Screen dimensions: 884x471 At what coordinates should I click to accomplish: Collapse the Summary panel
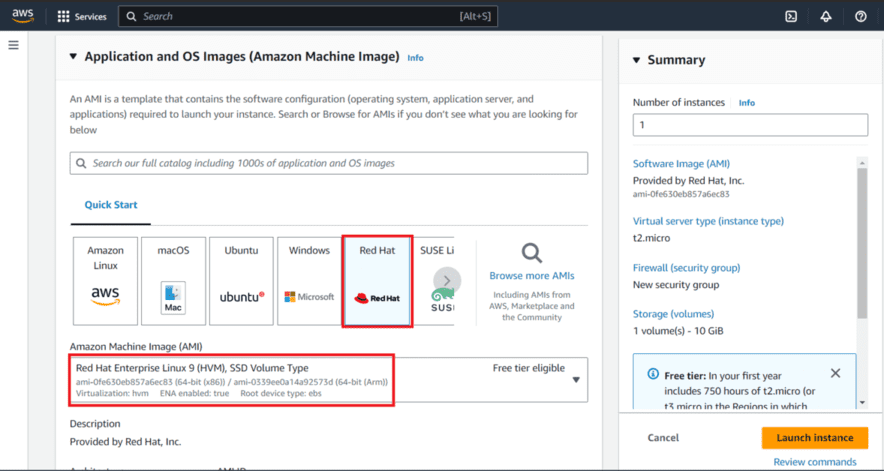pyautogui.click(x=637, y=60)
